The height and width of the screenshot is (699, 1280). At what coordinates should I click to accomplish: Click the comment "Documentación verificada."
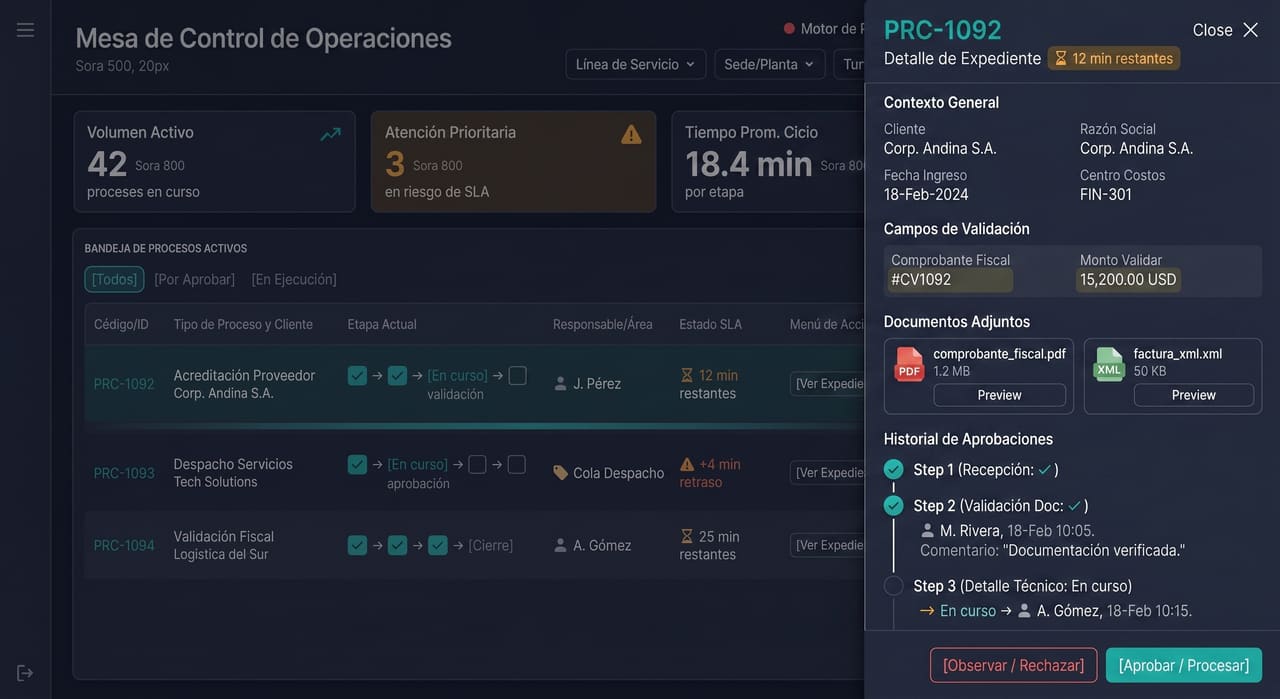[x=1095, y=550]
